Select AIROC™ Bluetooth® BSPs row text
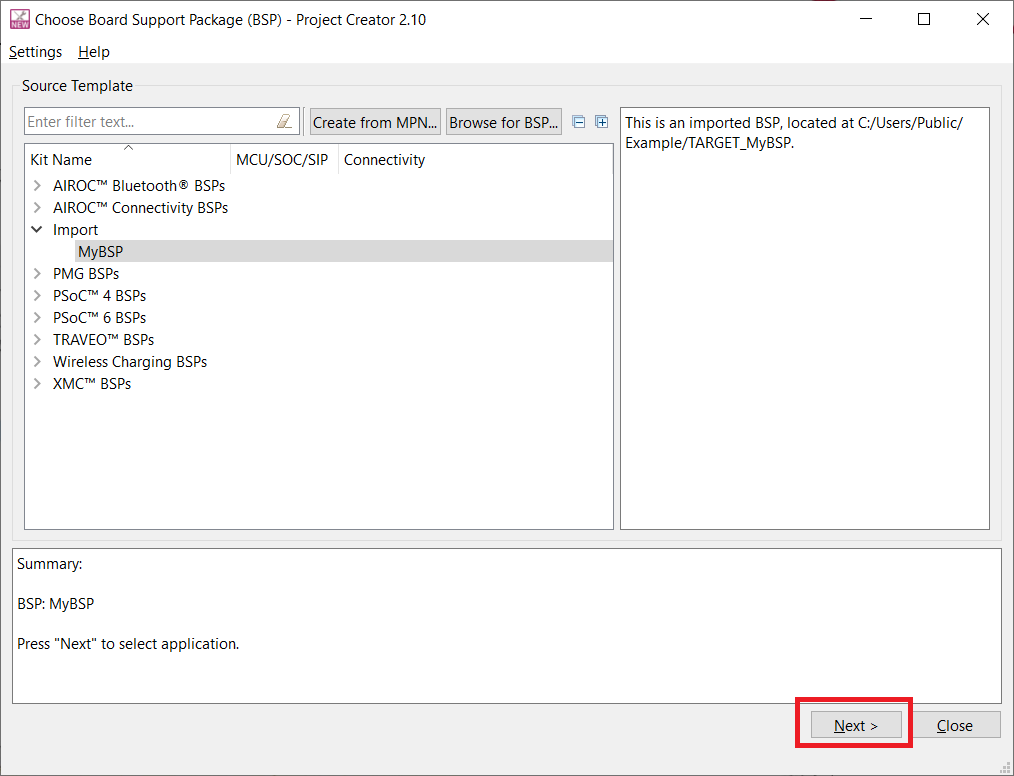This screenshot has width=1014, height=776. (139, 186)
